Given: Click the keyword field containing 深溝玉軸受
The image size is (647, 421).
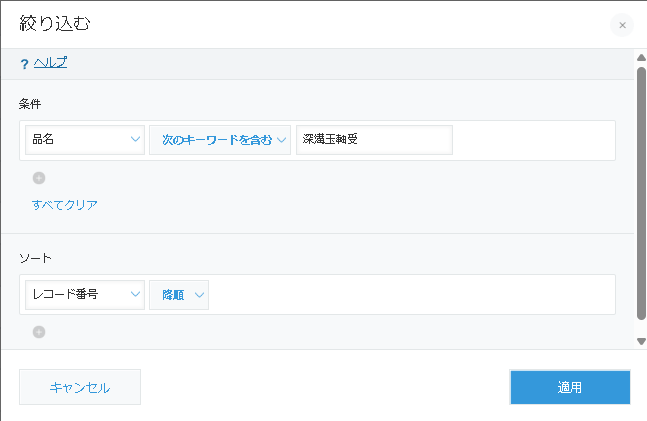Looking at the screenshot, I should [x=374, y=140].
